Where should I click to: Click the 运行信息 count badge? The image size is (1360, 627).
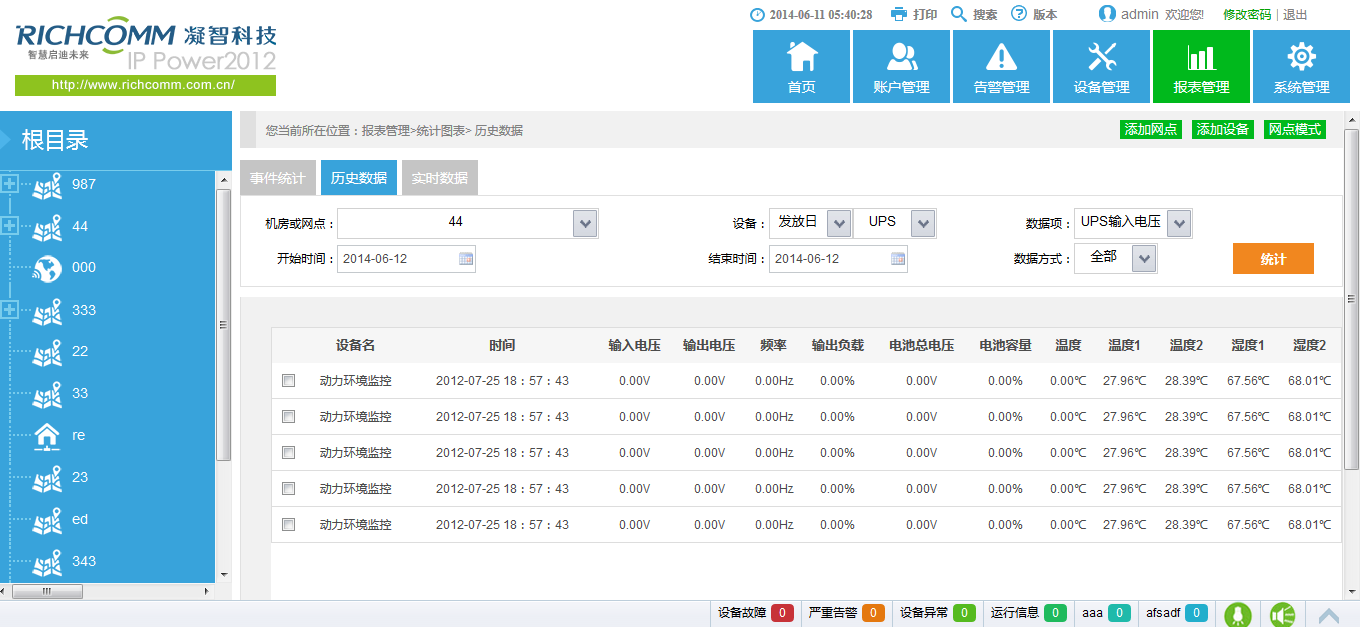[x=1055, y=613]
